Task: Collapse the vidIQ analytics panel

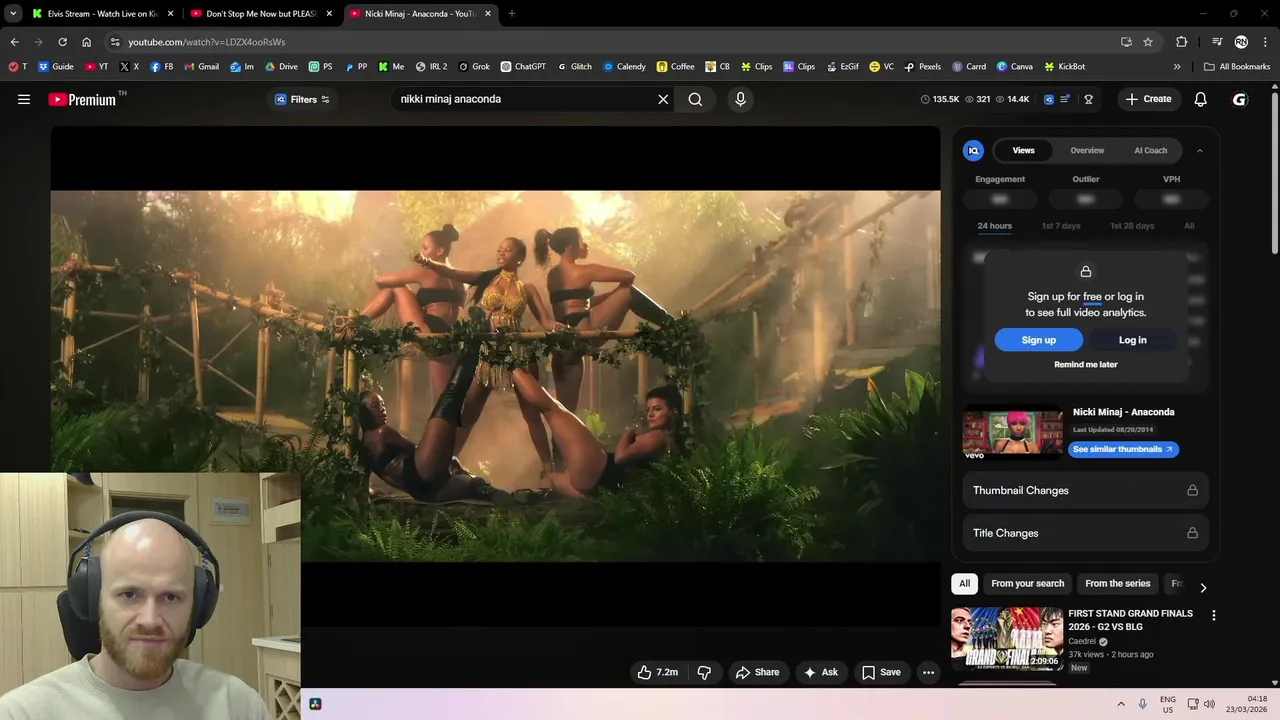Action: coord(1199,150)
